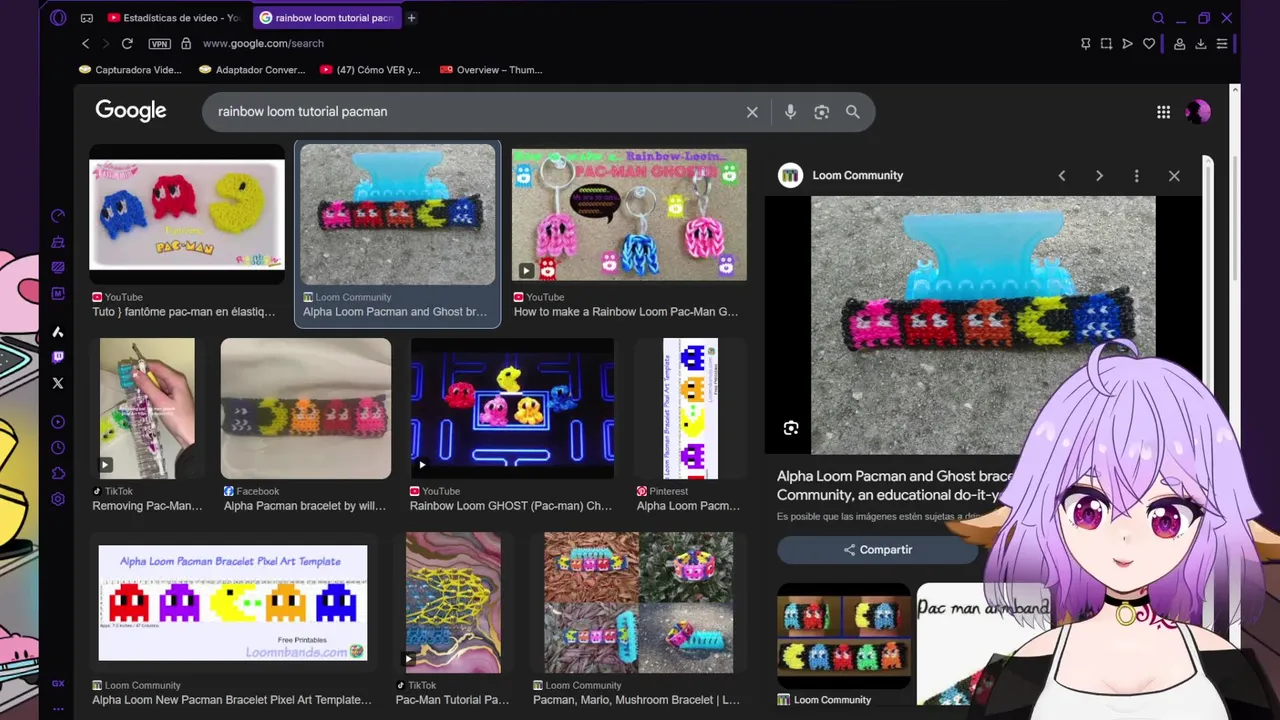Open extensions cube icon in sidebar
This screenshot has height=720, width=1280.
point(58,474)
